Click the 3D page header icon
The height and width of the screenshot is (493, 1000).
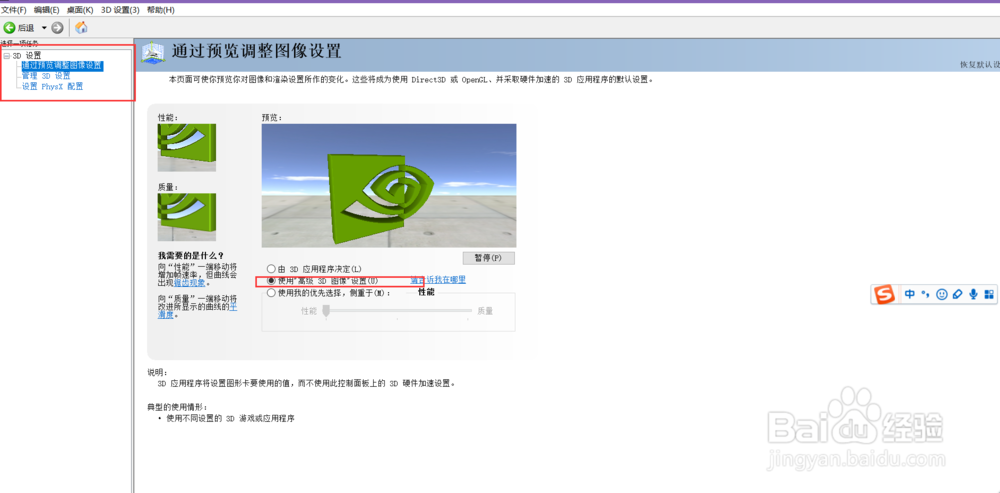(x=153, y=53)
